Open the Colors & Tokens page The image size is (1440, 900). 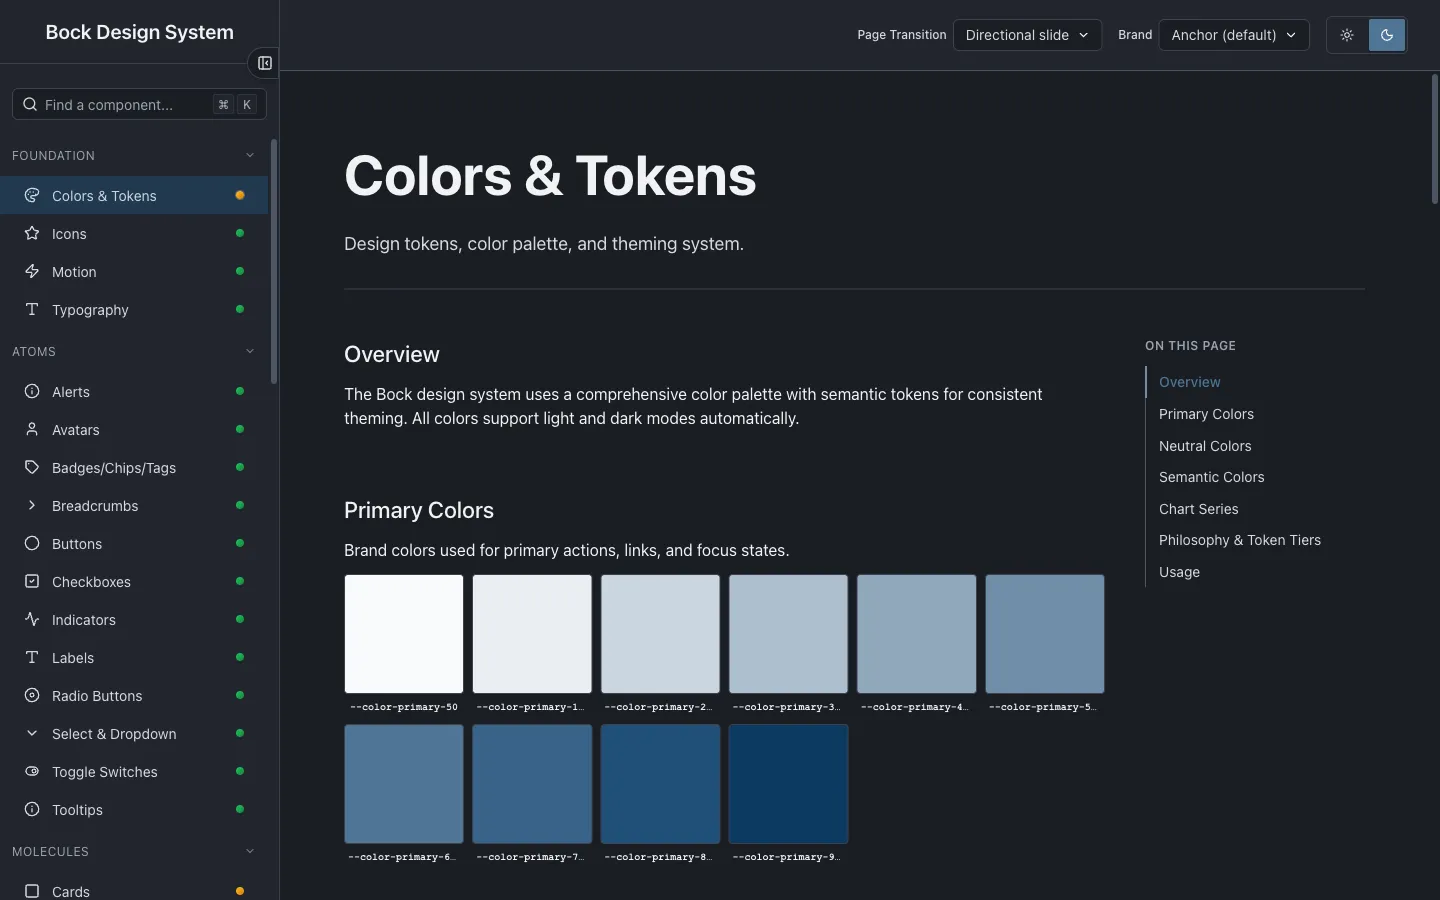[x=134, y=195]
